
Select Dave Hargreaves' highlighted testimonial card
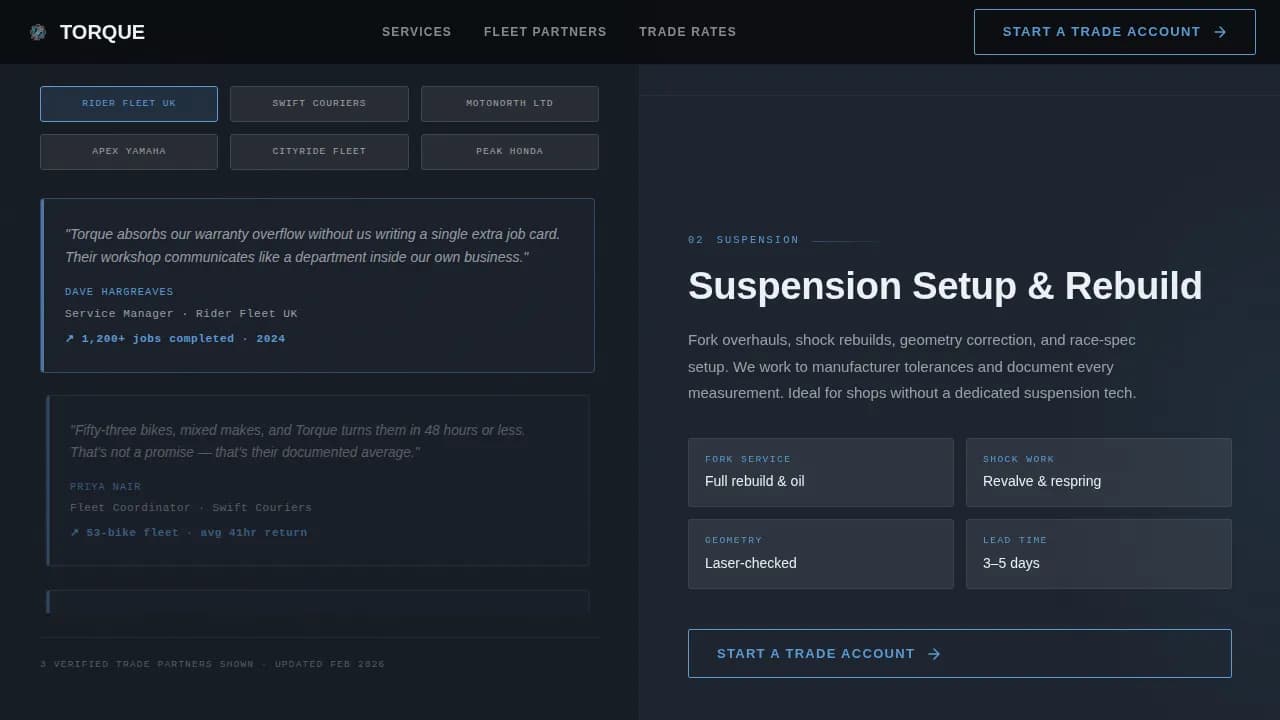[x=317, y=285]
